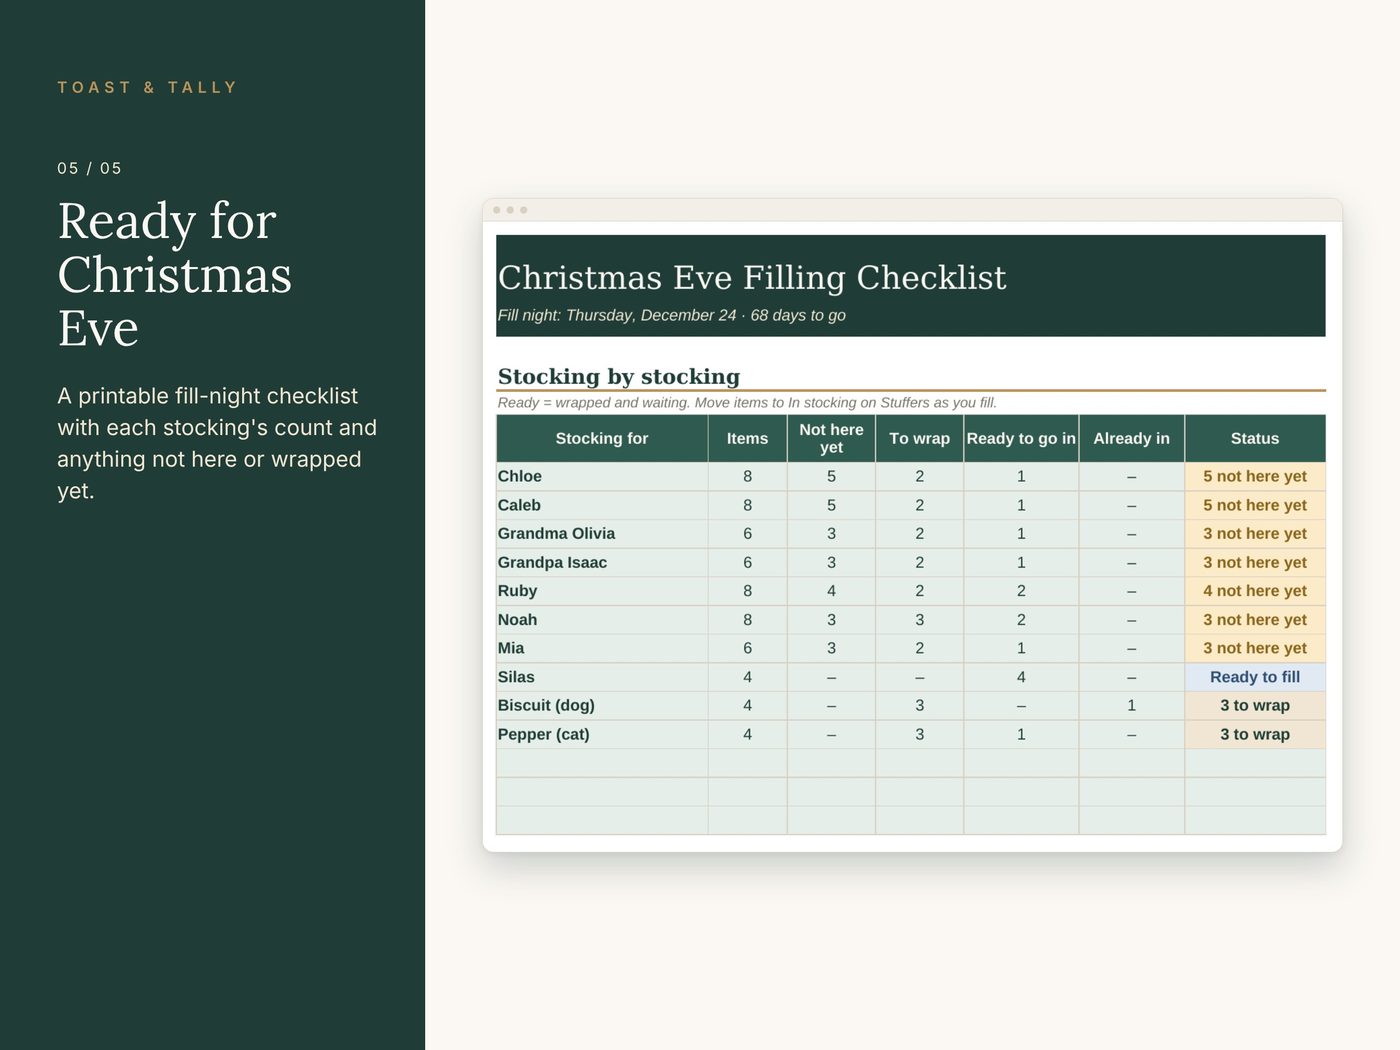Select the "Biscuit (dog)" cell
Image resolution: width=1400 pixels, height=1050 pixels.
pos(602,705)
